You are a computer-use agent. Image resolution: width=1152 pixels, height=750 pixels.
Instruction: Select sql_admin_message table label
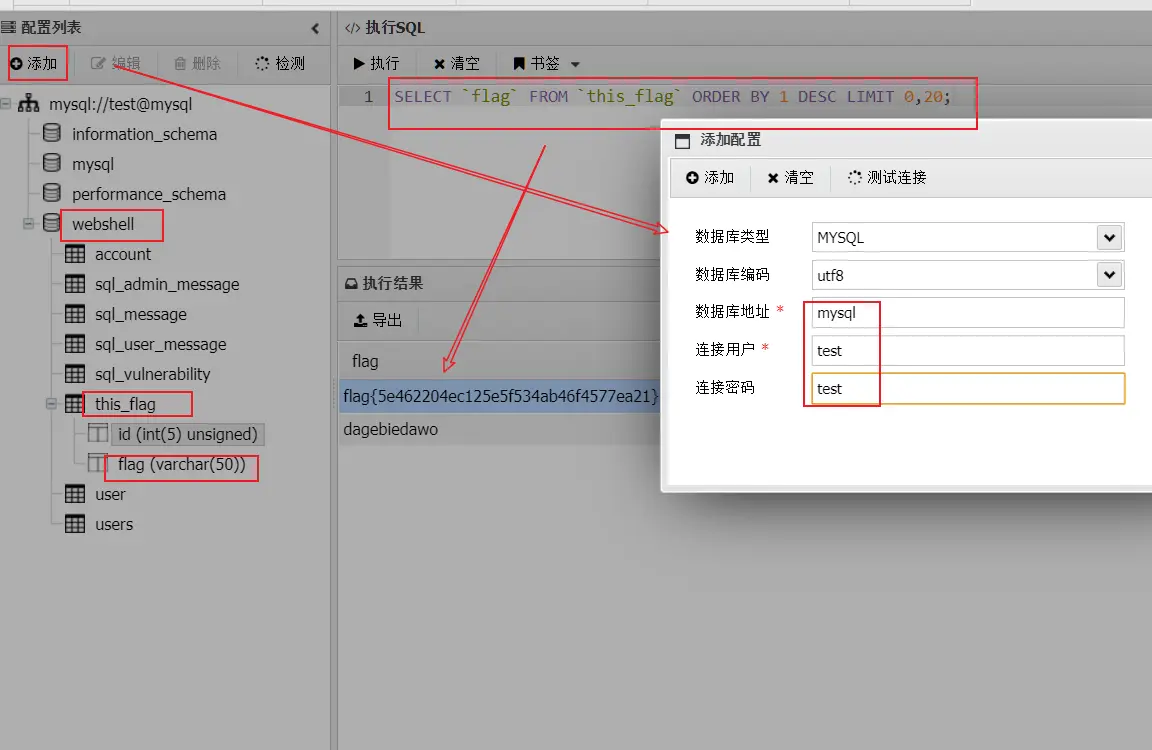click(167, 284)
